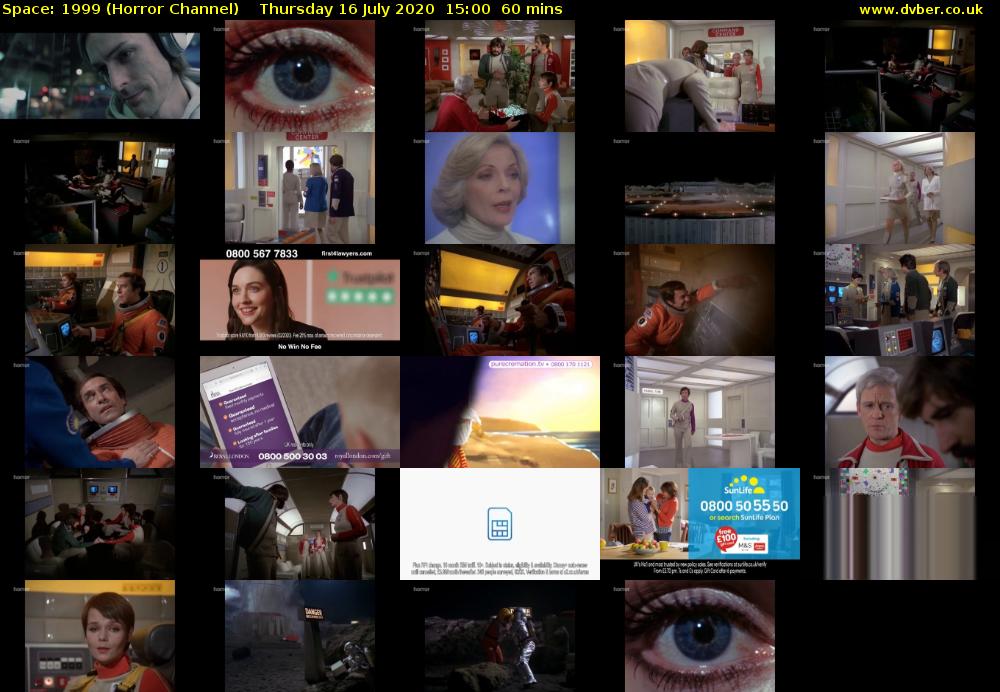Open the man walking in white corridor frame

coord(700,412)
